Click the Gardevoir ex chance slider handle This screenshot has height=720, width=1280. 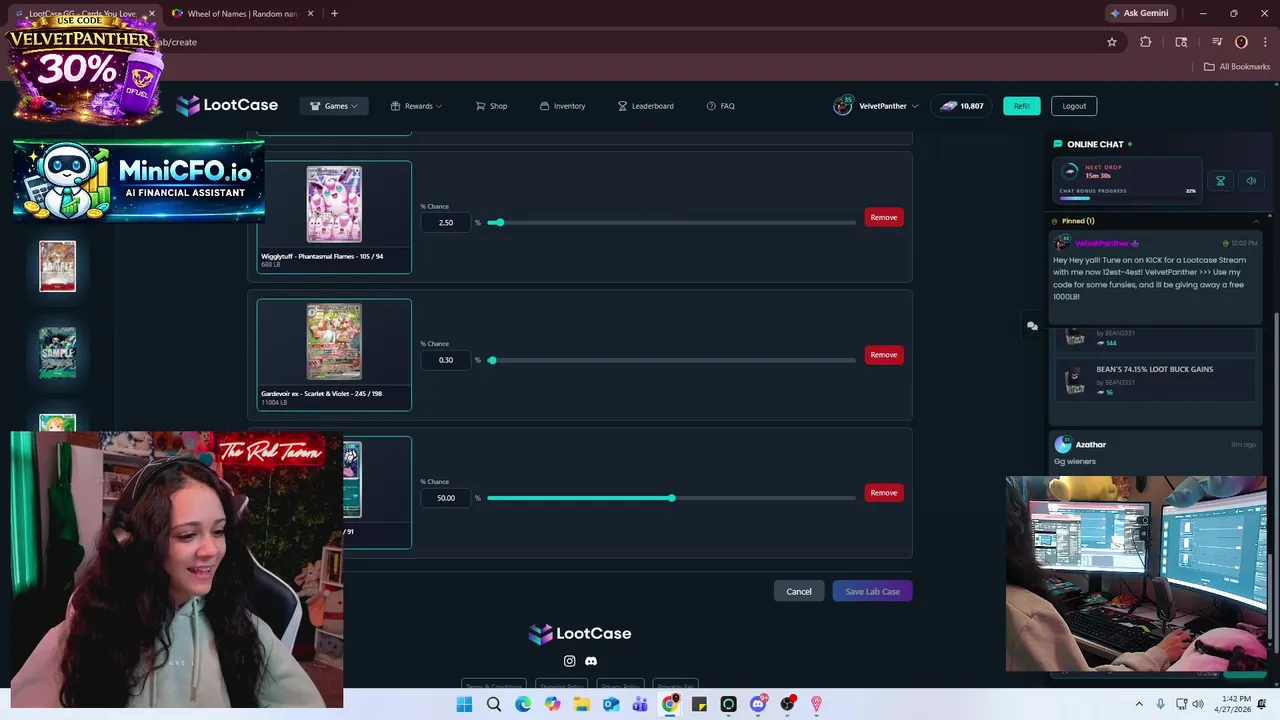pyautogui.click(x=491, y=360)
